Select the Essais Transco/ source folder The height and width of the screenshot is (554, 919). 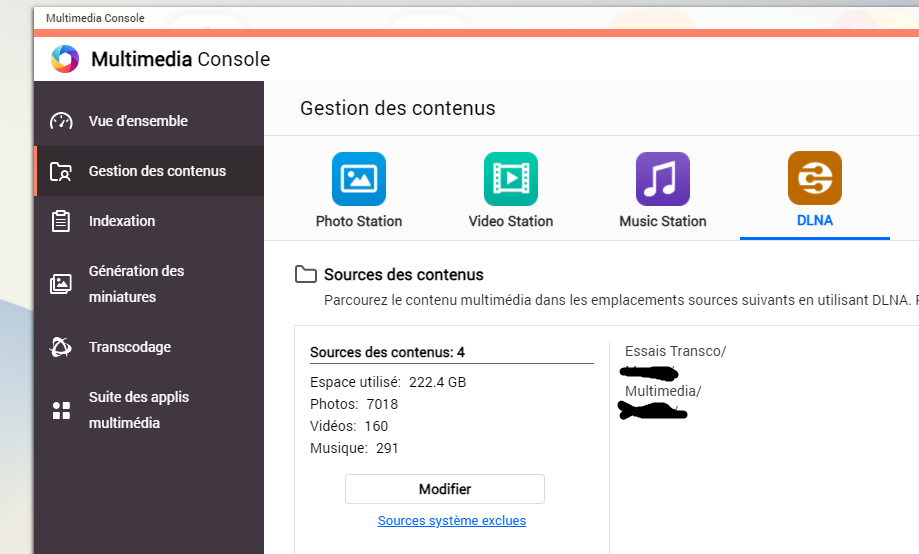coord(675,351)
